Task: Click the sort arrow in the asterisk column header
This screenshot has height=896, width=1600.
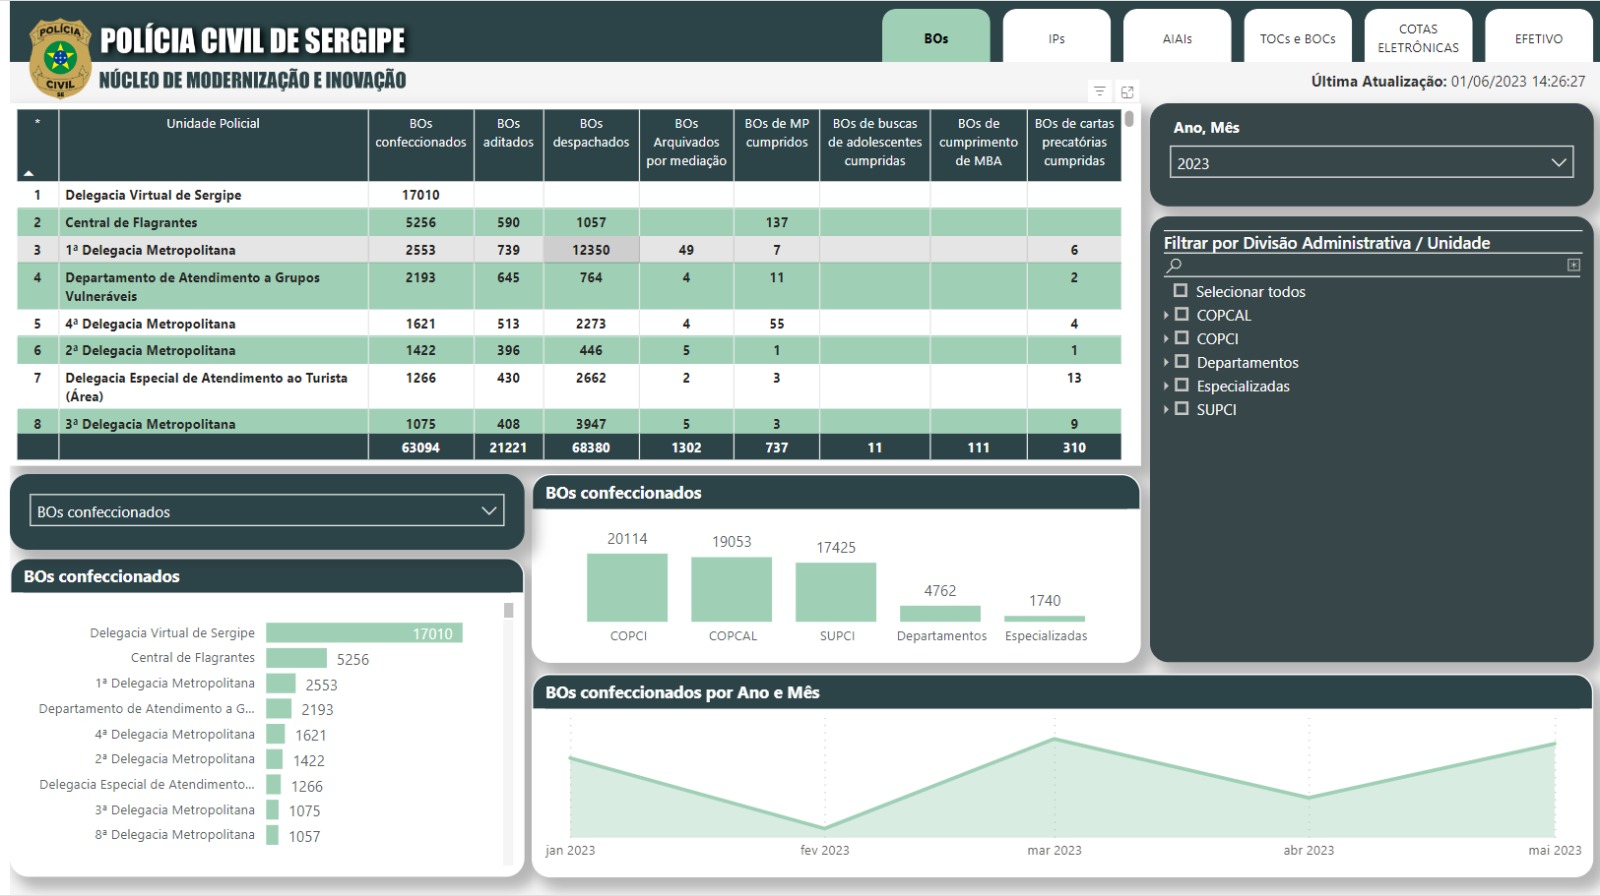Action: (x=28, y=173)
